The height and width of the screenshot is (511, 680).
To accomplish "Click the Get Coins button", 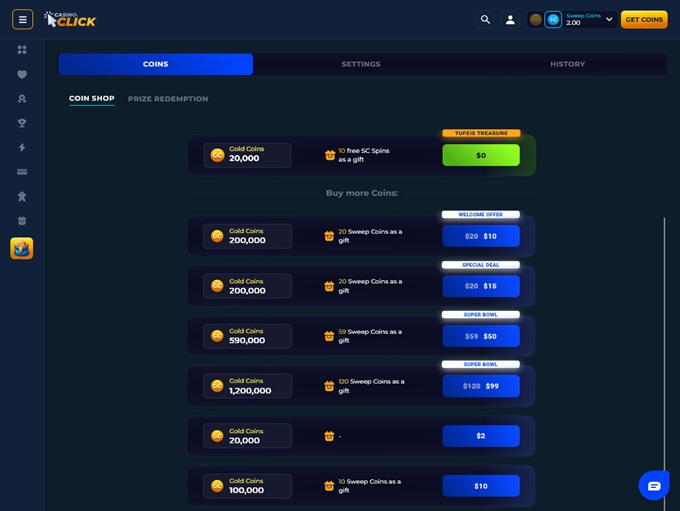I will click(644, 19).
